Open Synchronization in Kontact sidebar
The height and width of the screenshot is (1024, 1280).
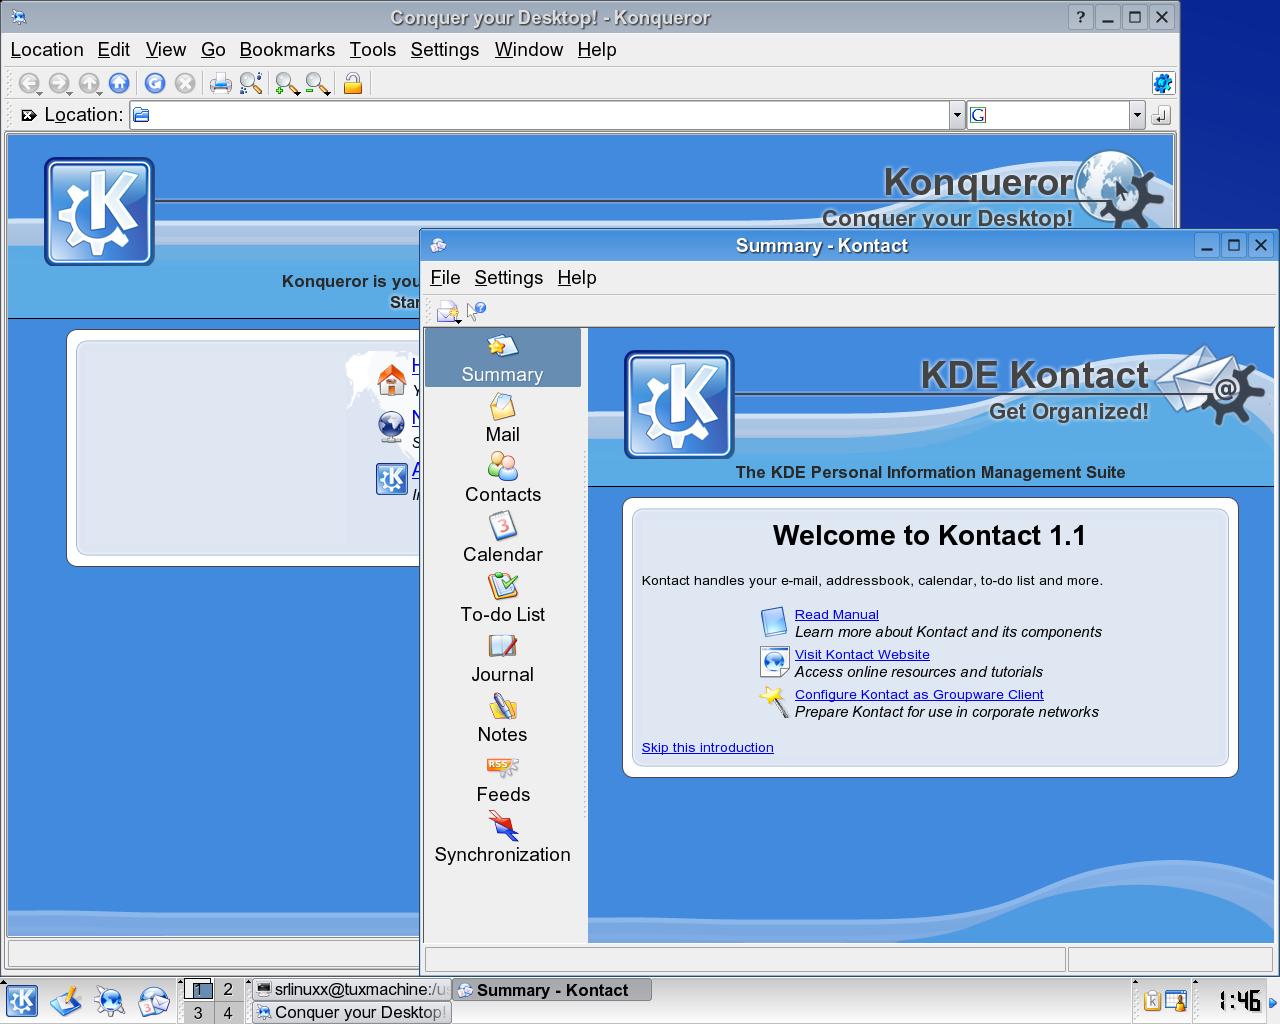[503, 838]
